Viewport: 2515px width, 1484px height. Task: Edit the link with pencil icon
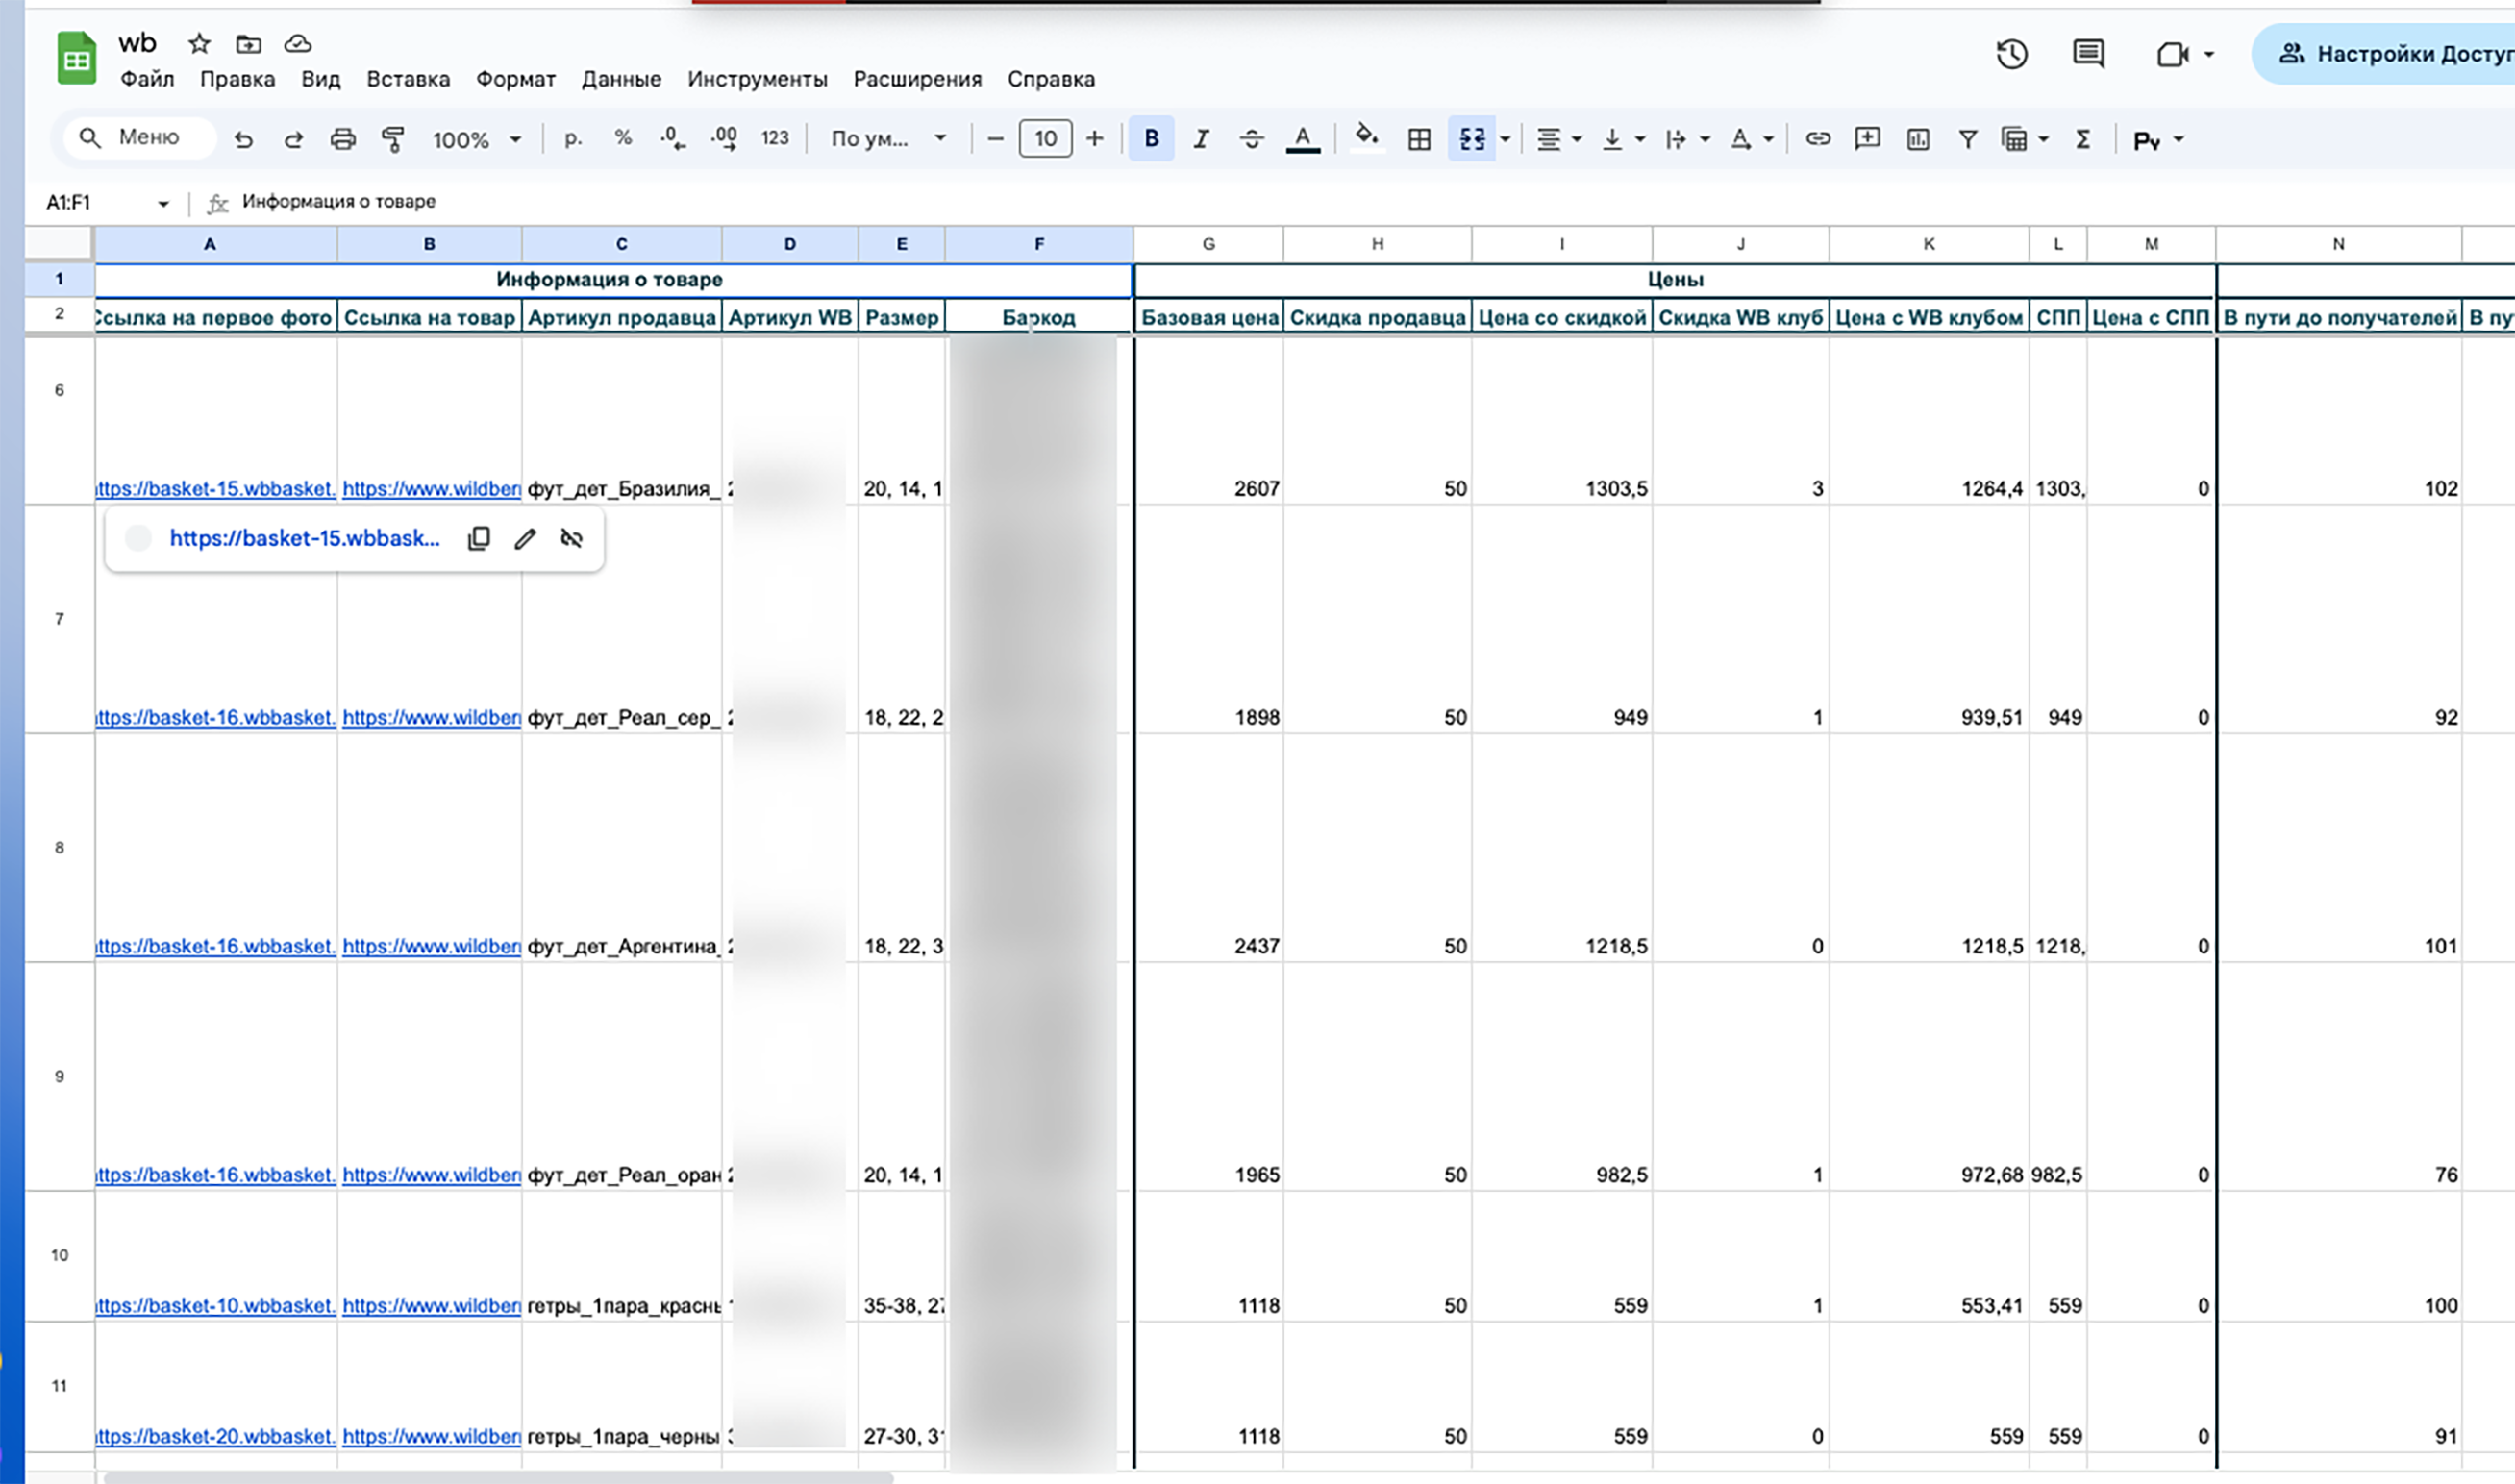pos(525,539)
